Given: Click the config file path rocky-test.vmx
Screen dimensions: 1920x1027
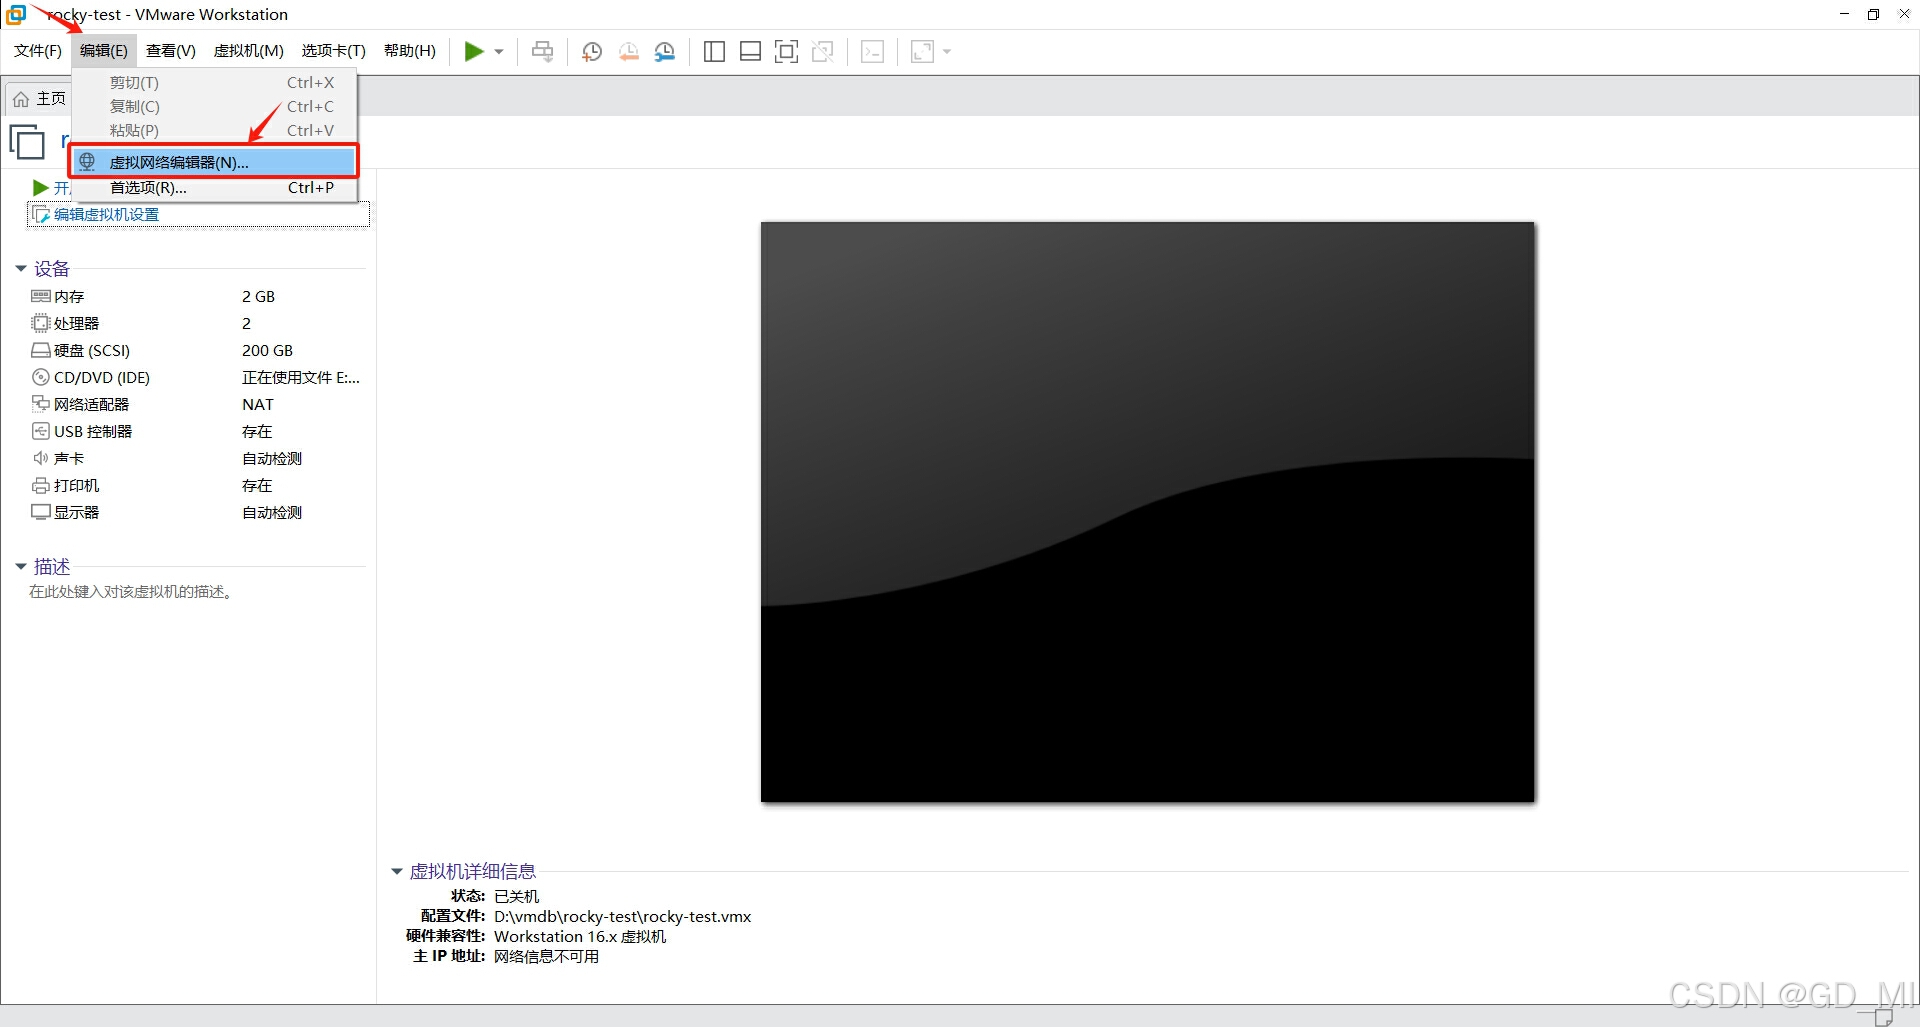Looking at the screenshot, I should click(622, 917).
